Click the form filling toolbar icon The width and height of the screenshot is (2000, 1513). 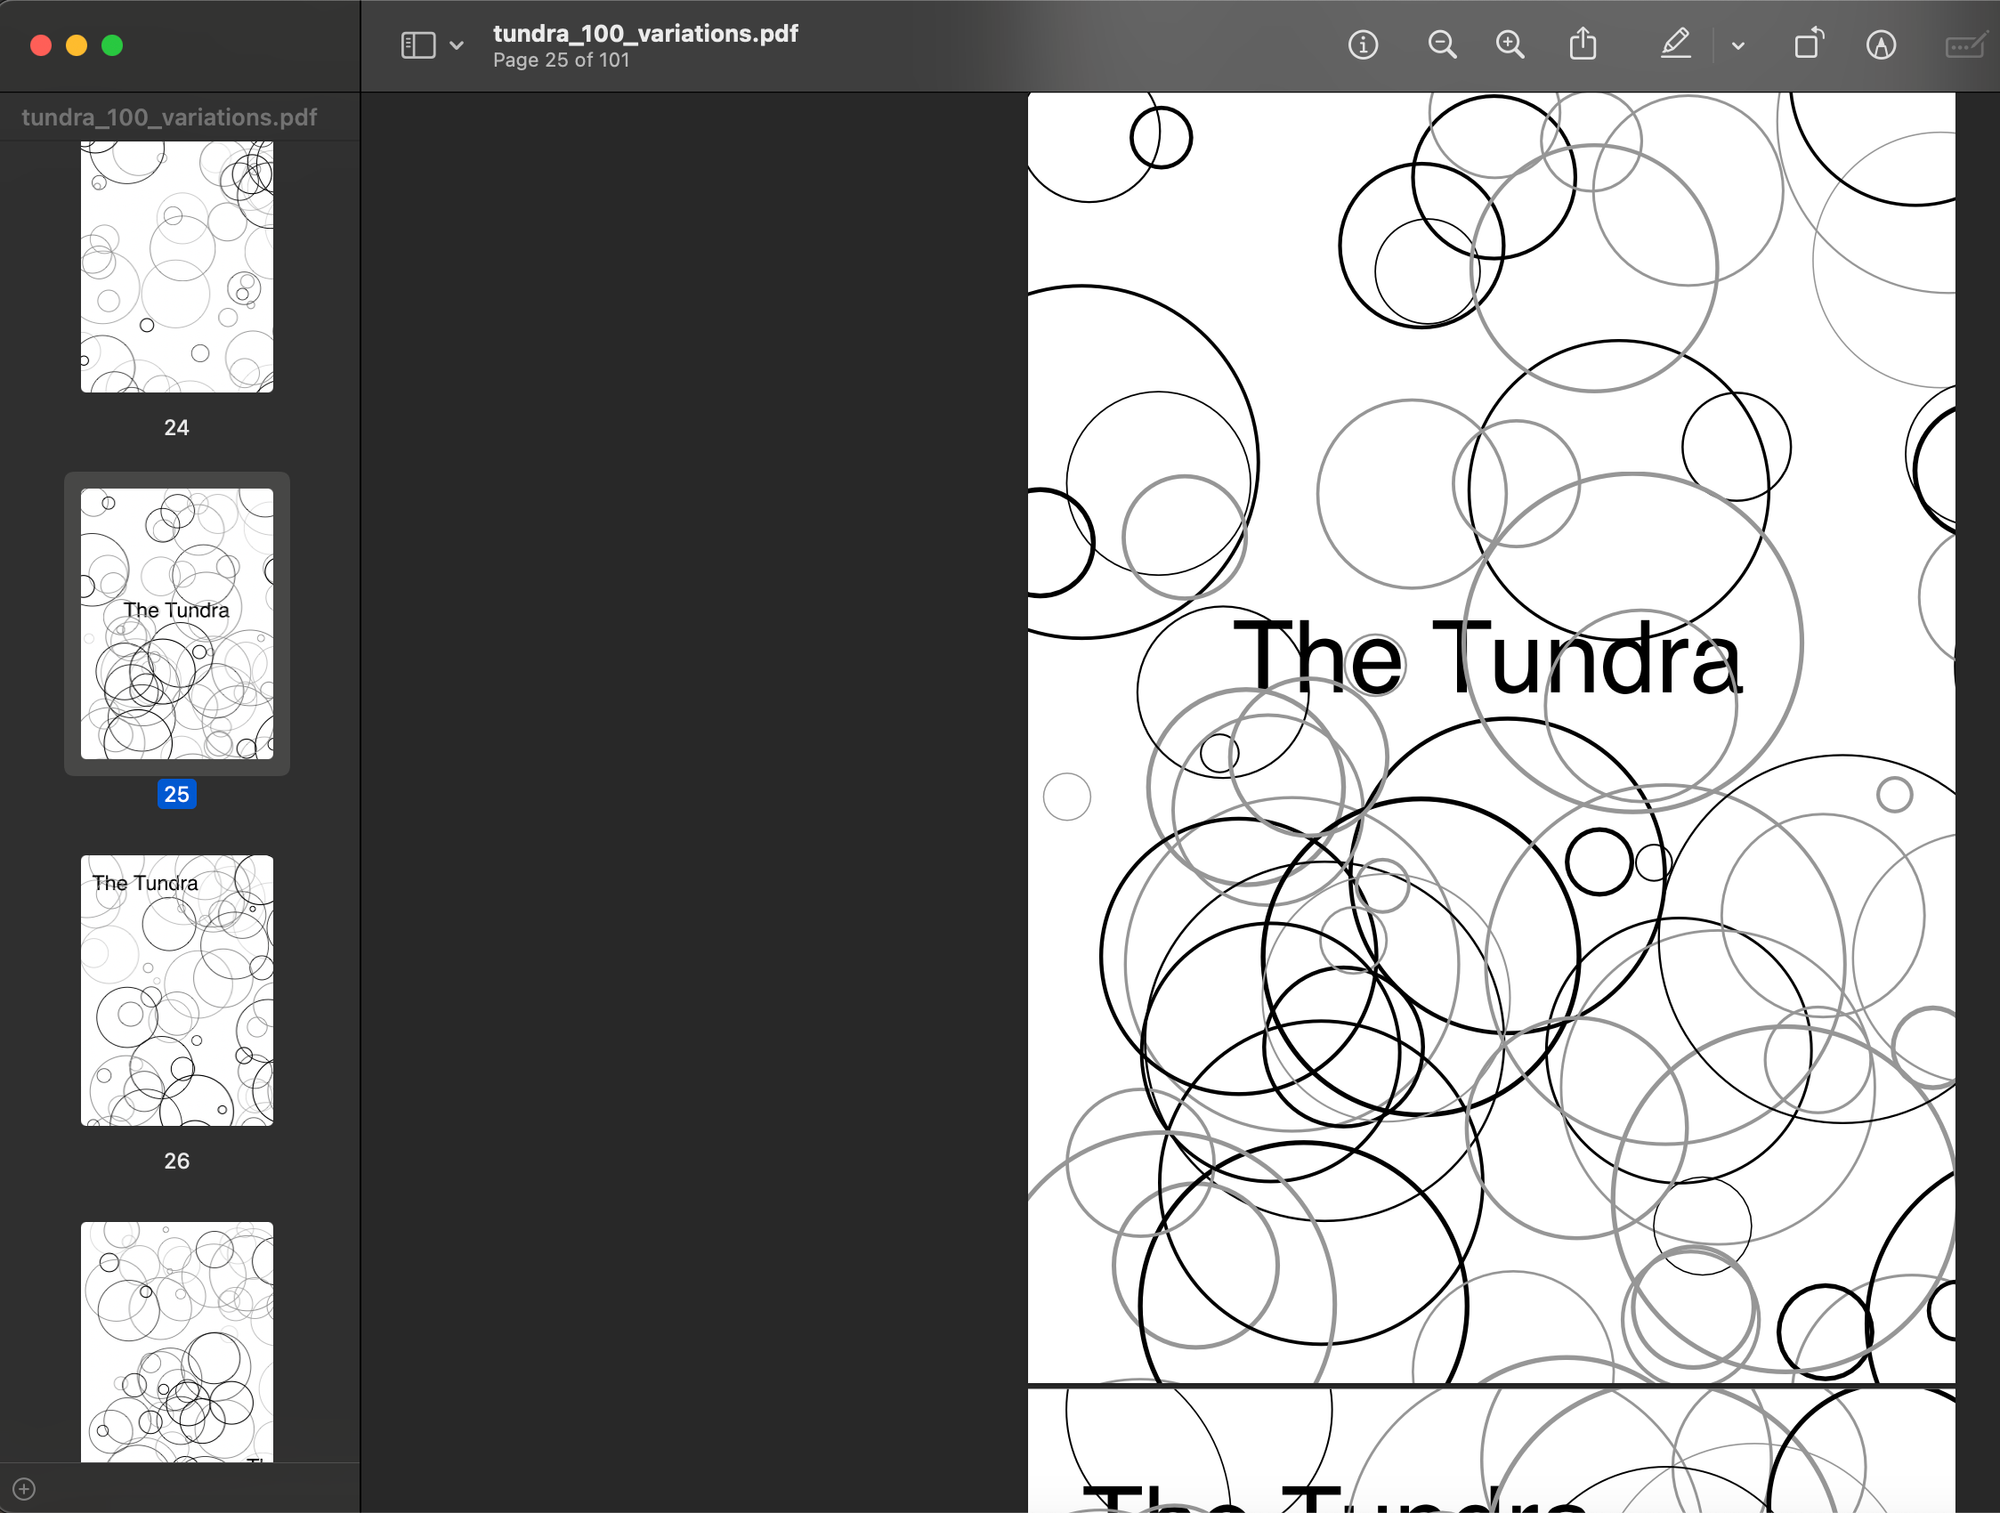click(x=1964, y=46)
